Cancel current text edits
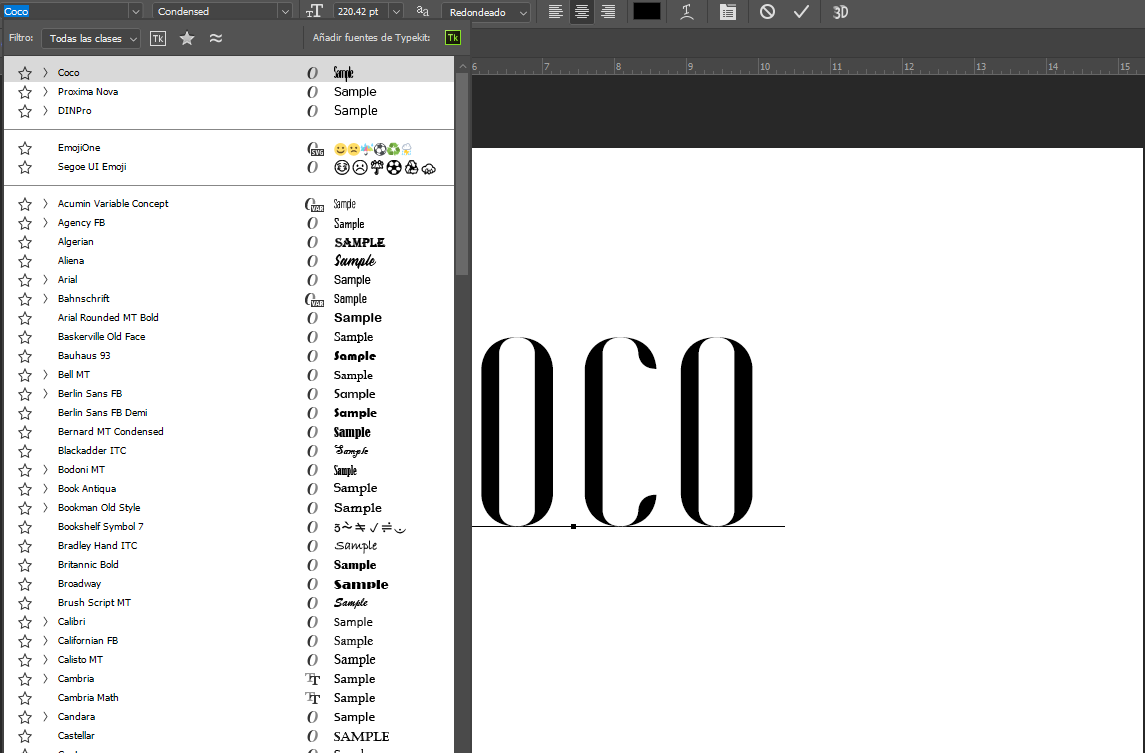The width and height of the screenshot is (1145, 753). coord(767,12)
